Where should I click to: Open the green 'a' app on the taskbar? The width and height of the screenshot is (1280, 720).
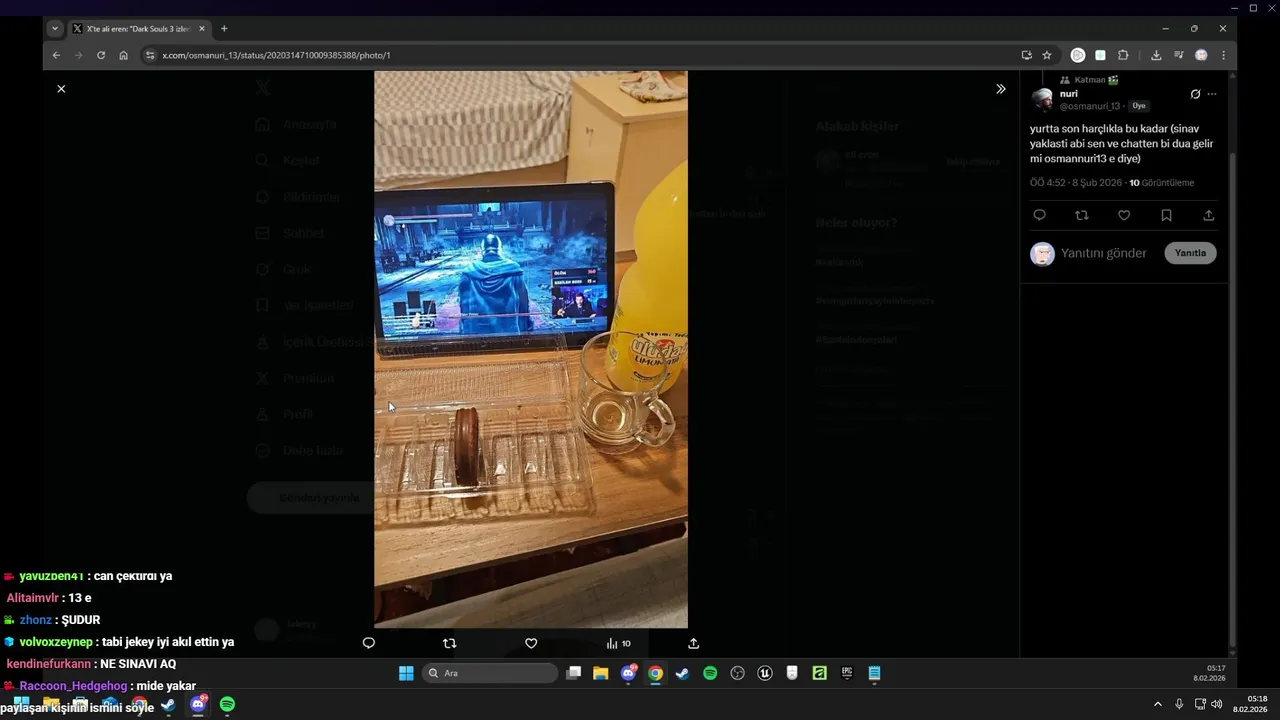820,673
